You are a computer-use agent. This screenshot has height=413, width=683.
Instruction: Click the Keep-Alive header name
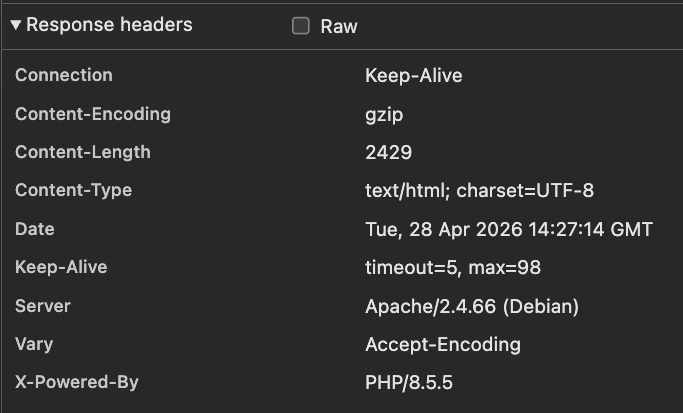coord(61,267)
